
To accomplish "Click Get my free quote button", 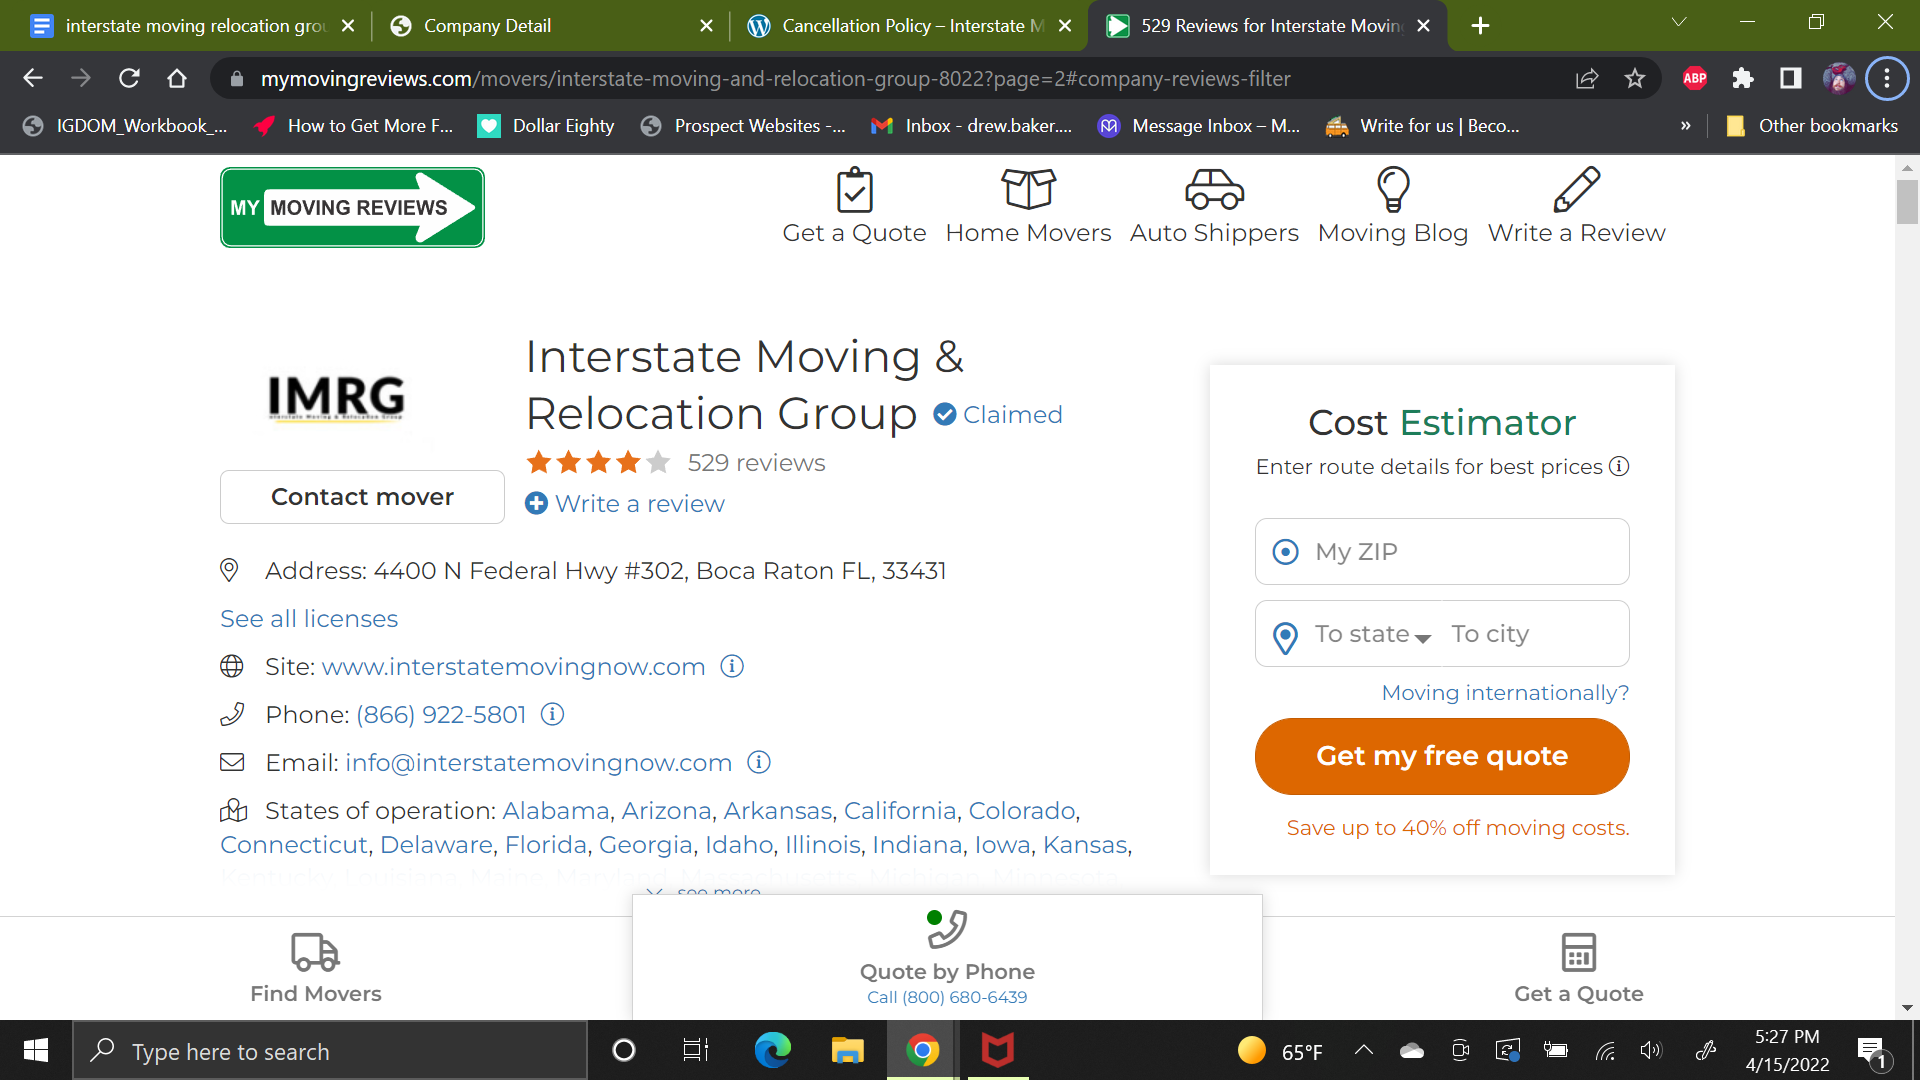I will pyautogui.click(x=1442, y=756).
